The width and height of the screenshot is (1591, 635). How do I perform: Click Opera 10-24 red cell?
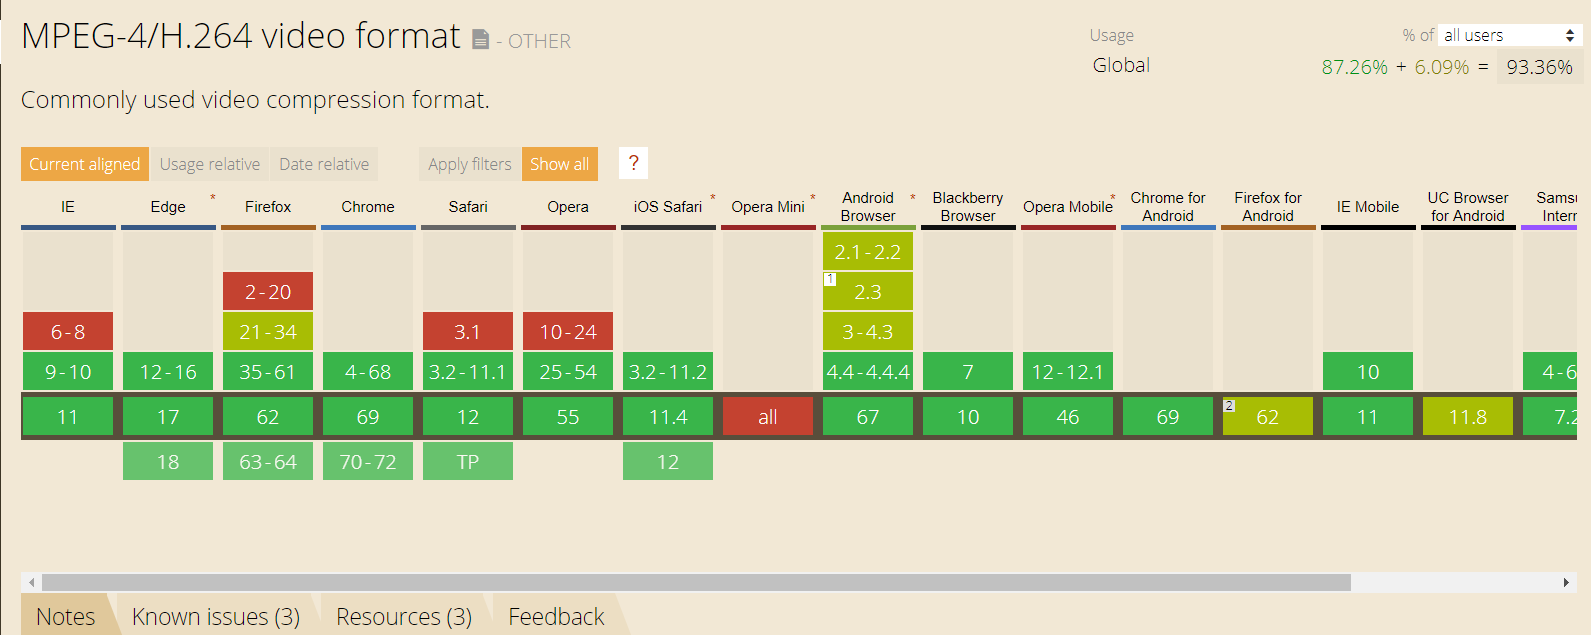(568, 331)
